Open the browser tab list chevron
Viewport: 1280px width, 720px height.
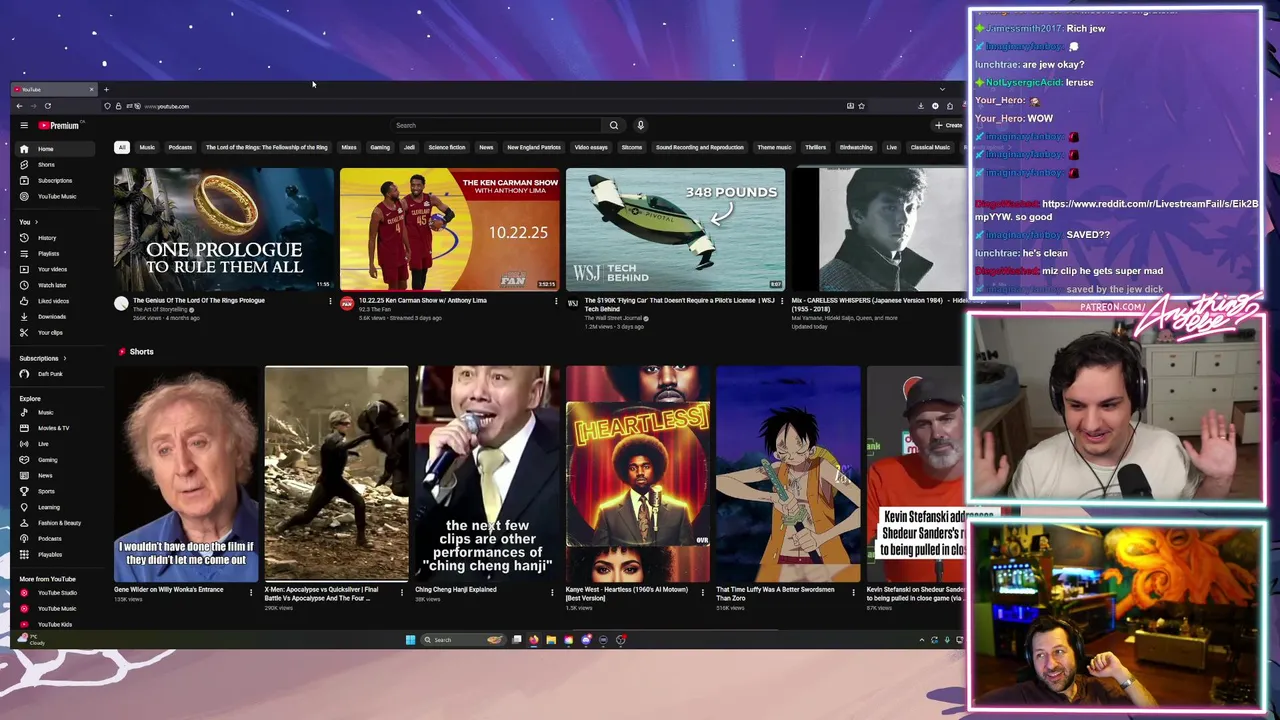[x=941, y=90]
